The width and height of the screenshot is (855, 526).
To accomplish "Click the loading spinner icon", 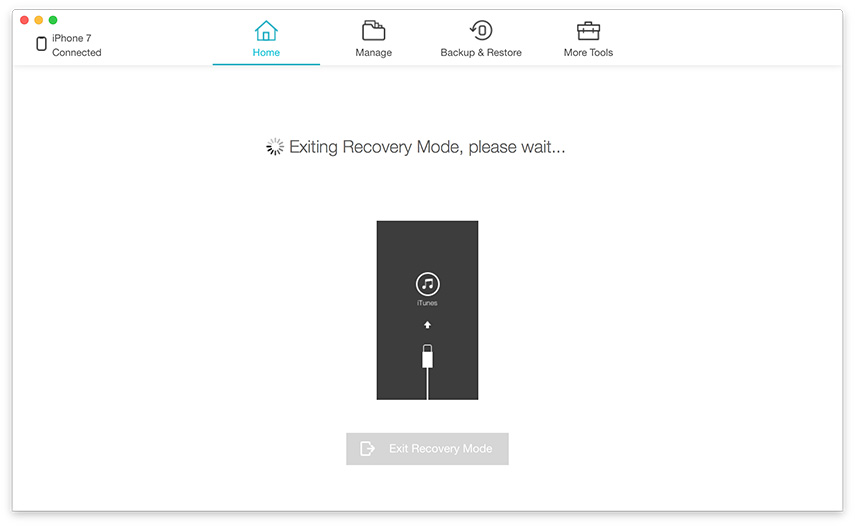I will (x=275, y=147).
